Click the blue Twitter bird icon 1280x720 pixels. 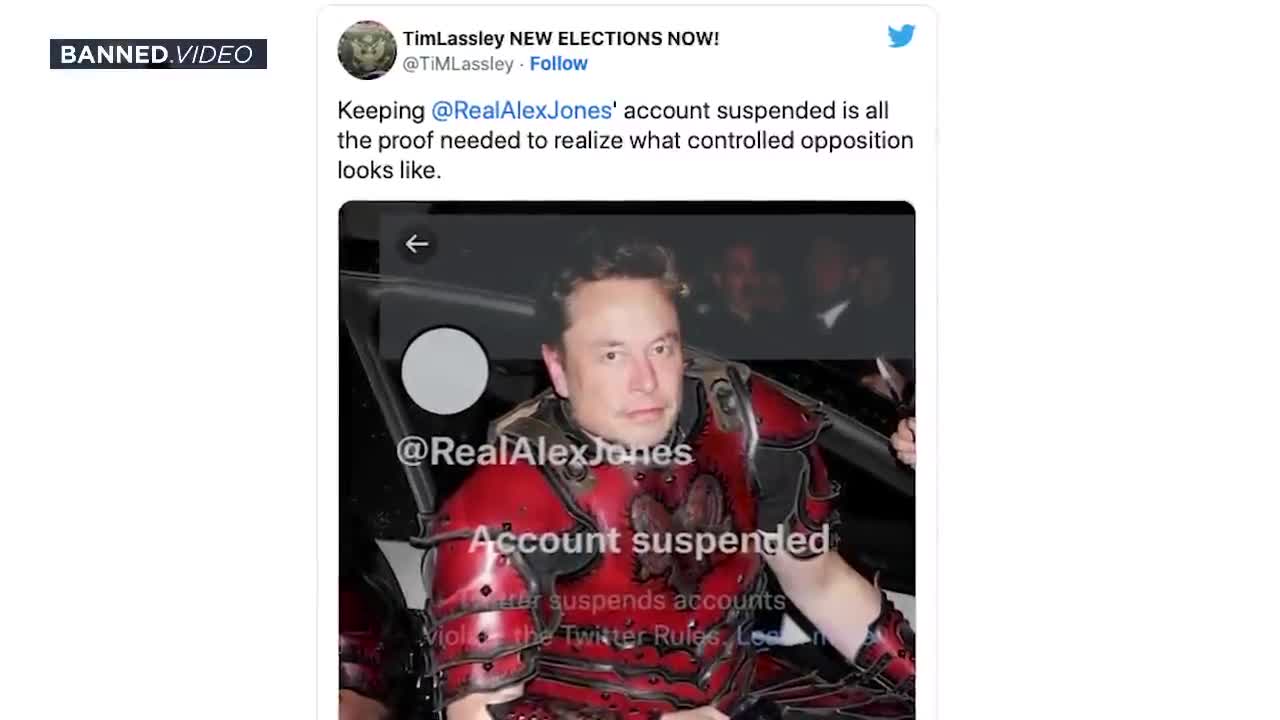pyautogui.click(x=901, y=36)
